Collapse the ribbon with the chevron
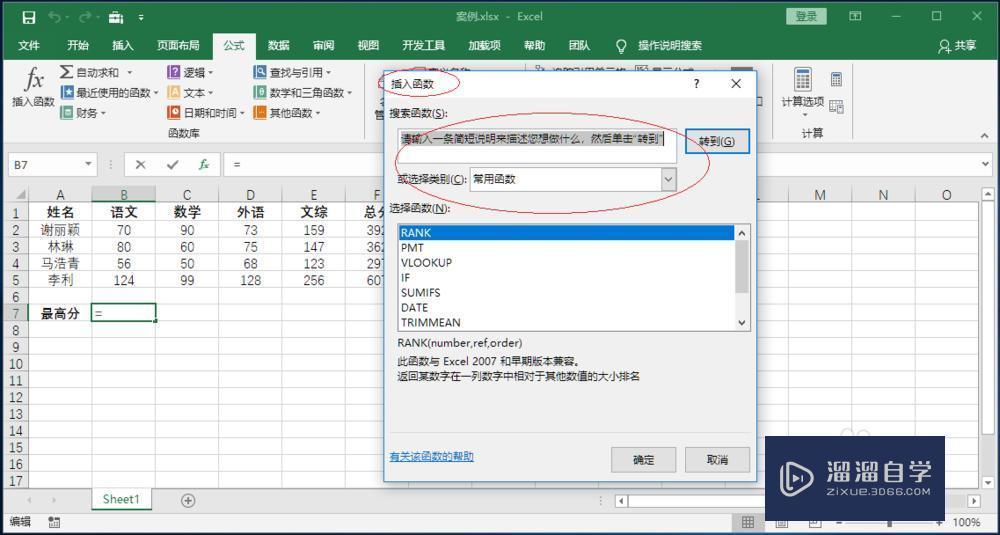 984,135
